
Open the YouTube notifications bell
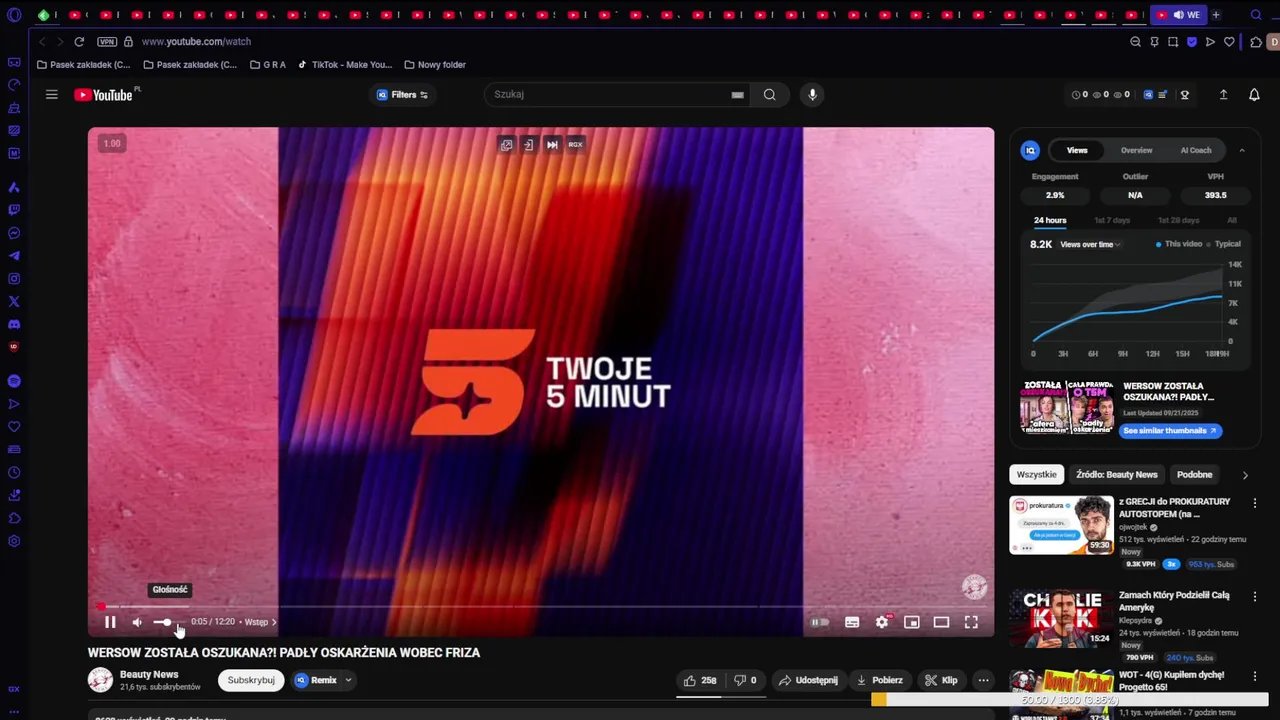coord(1254,95)
